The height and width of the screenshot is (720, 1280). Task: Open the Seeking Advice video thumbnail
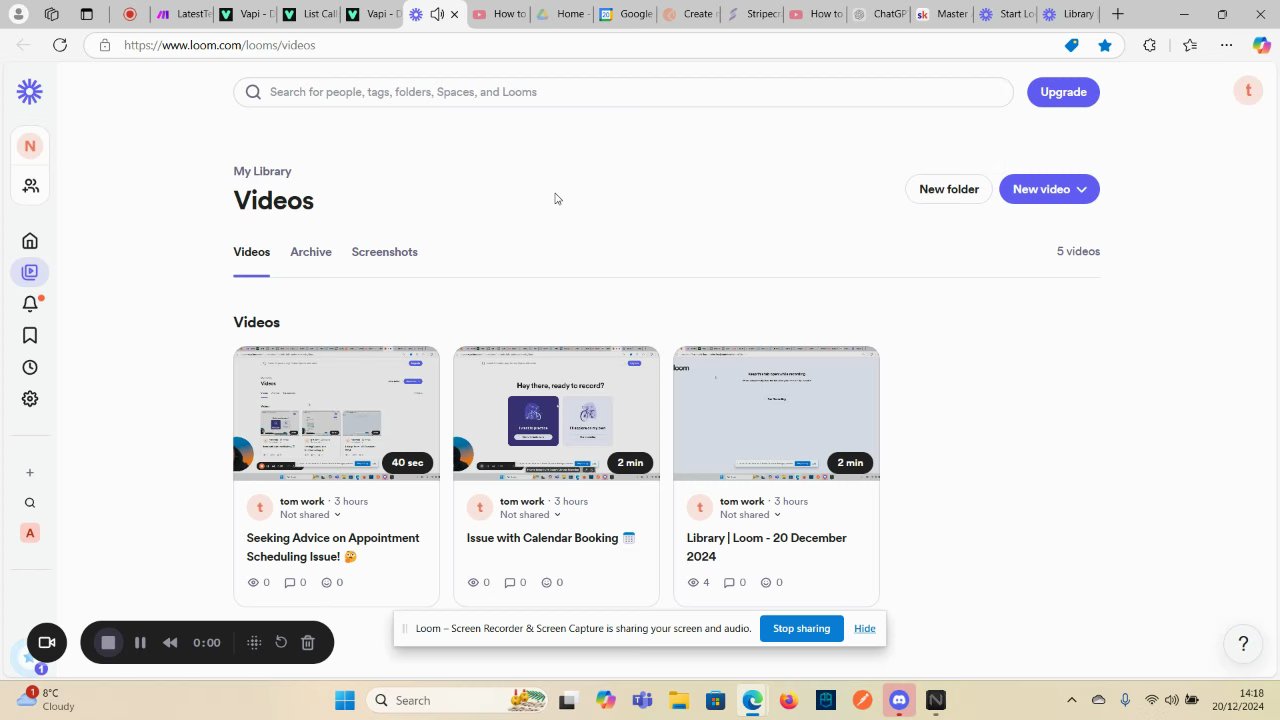click(336, 413)
